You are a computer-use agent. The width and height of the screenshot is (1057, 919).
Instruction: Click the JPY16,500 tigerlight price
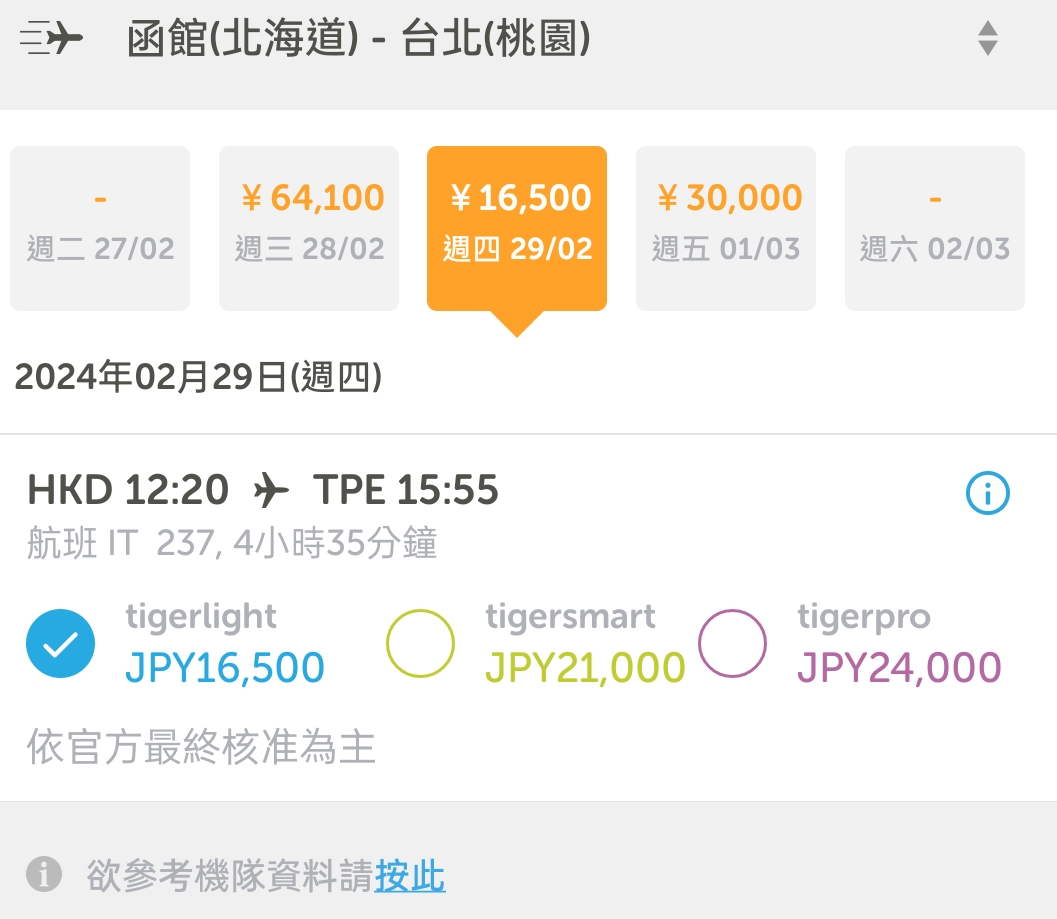click(x=225, y=668)
